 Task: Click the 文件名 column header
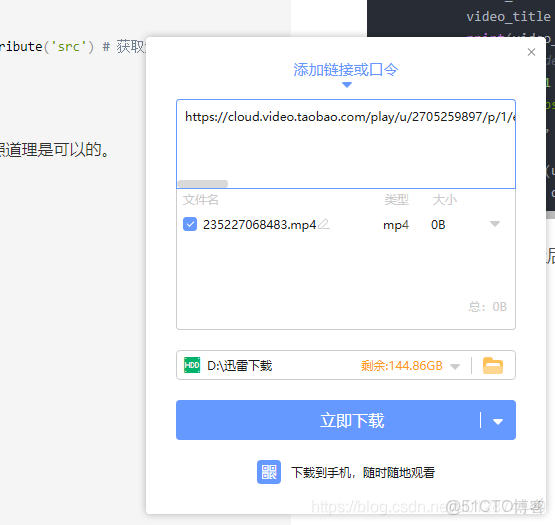(x=201, y=200)
